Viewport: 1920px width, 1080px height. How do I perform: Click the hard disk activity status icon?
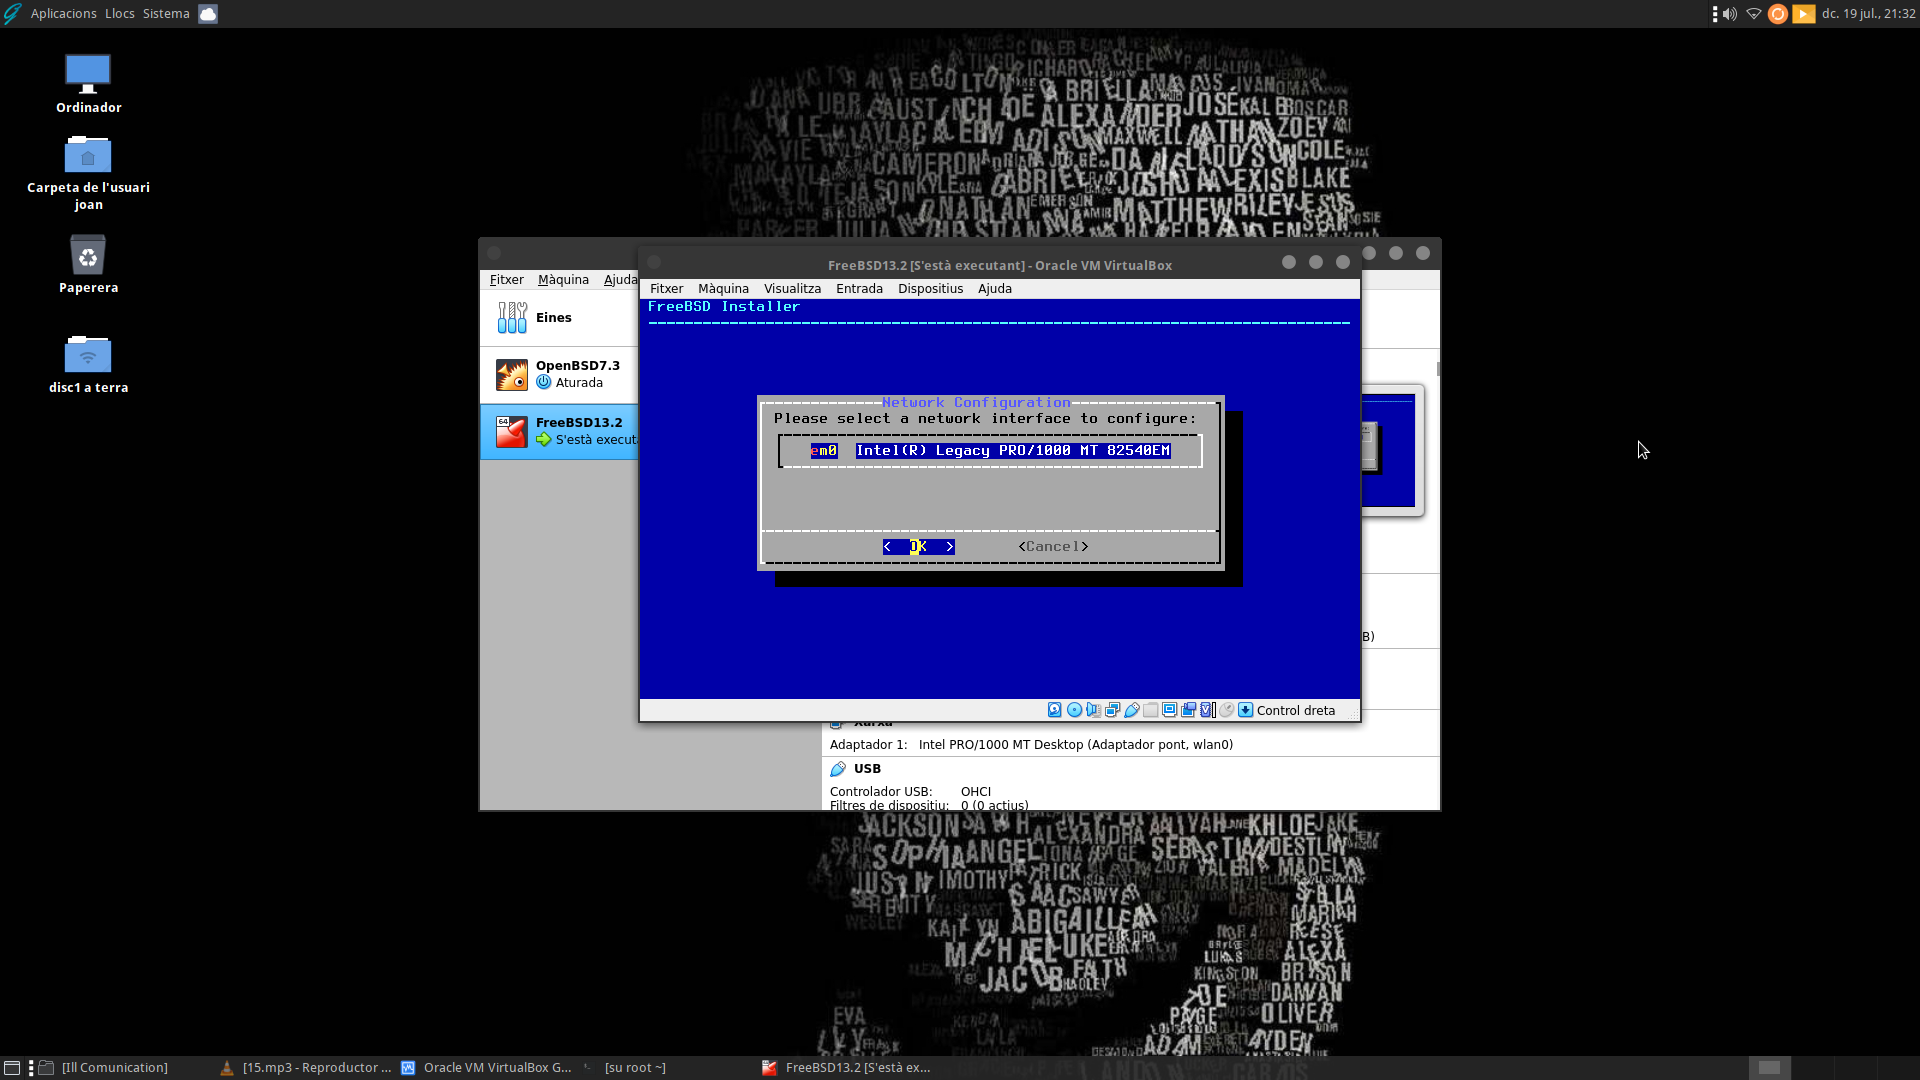1054,710
